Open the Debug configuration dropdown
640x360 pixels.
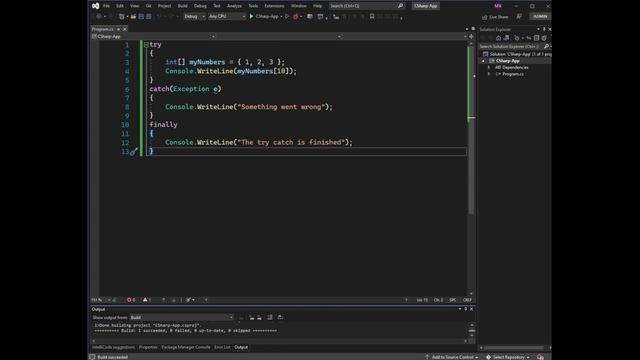[x=194, y=16]
